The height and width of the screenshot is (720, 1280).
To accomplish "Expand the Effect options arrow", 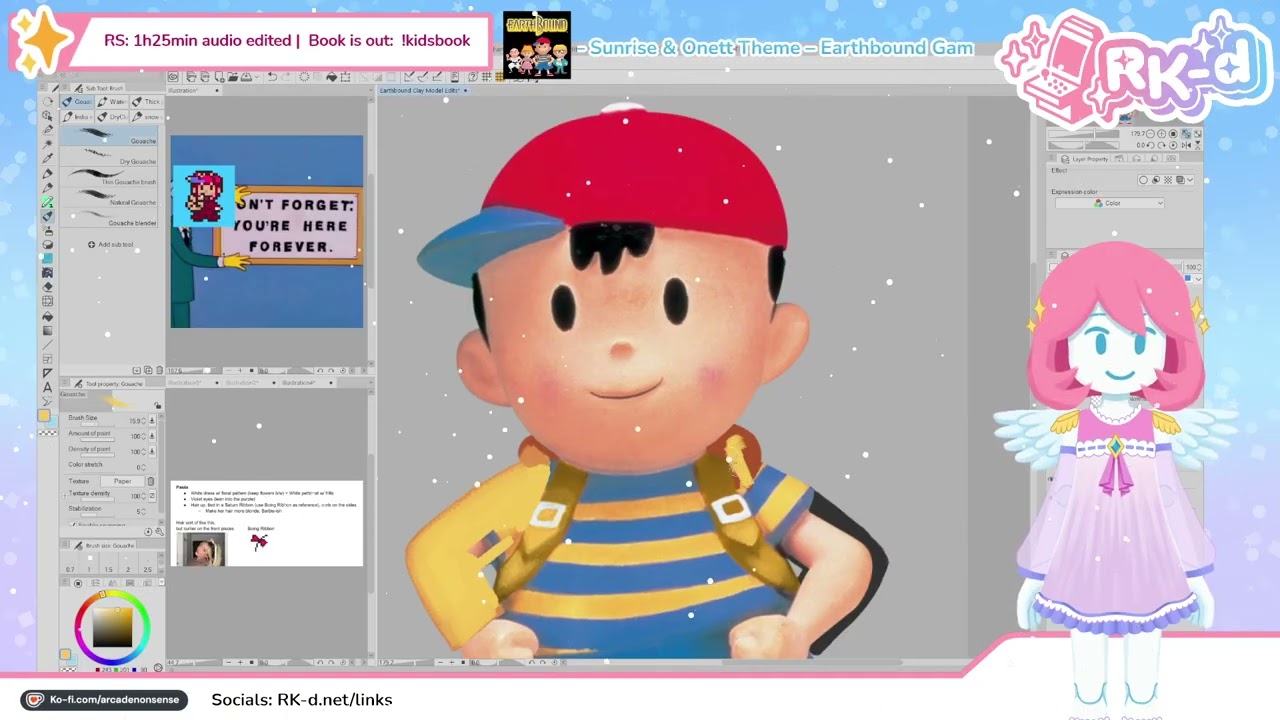I will pos(1190,180).
